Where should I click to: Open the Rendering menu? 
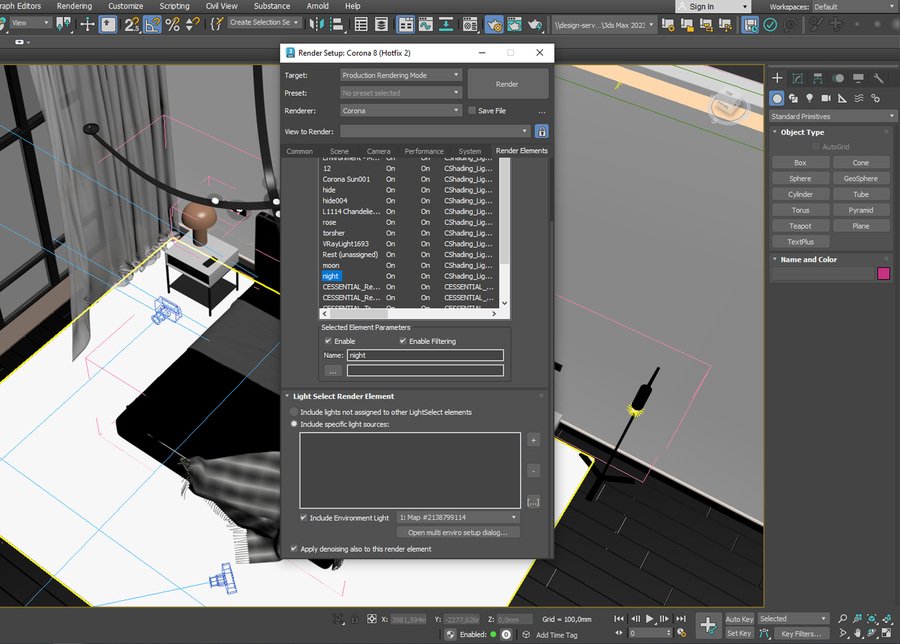coord(74,6)
